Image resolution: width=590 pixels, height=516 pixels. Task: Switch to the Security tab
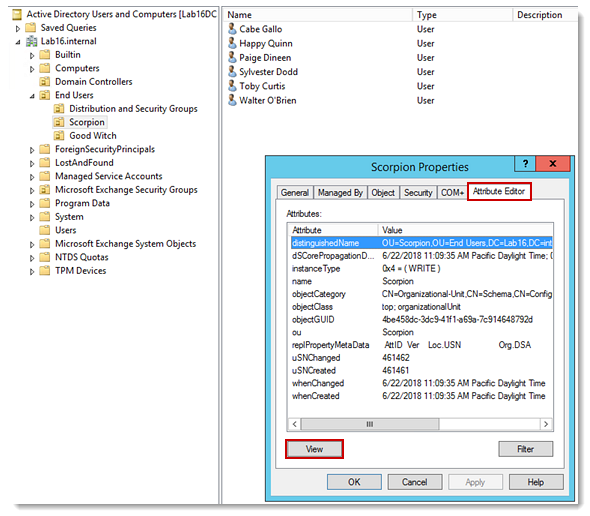[418, 193]
